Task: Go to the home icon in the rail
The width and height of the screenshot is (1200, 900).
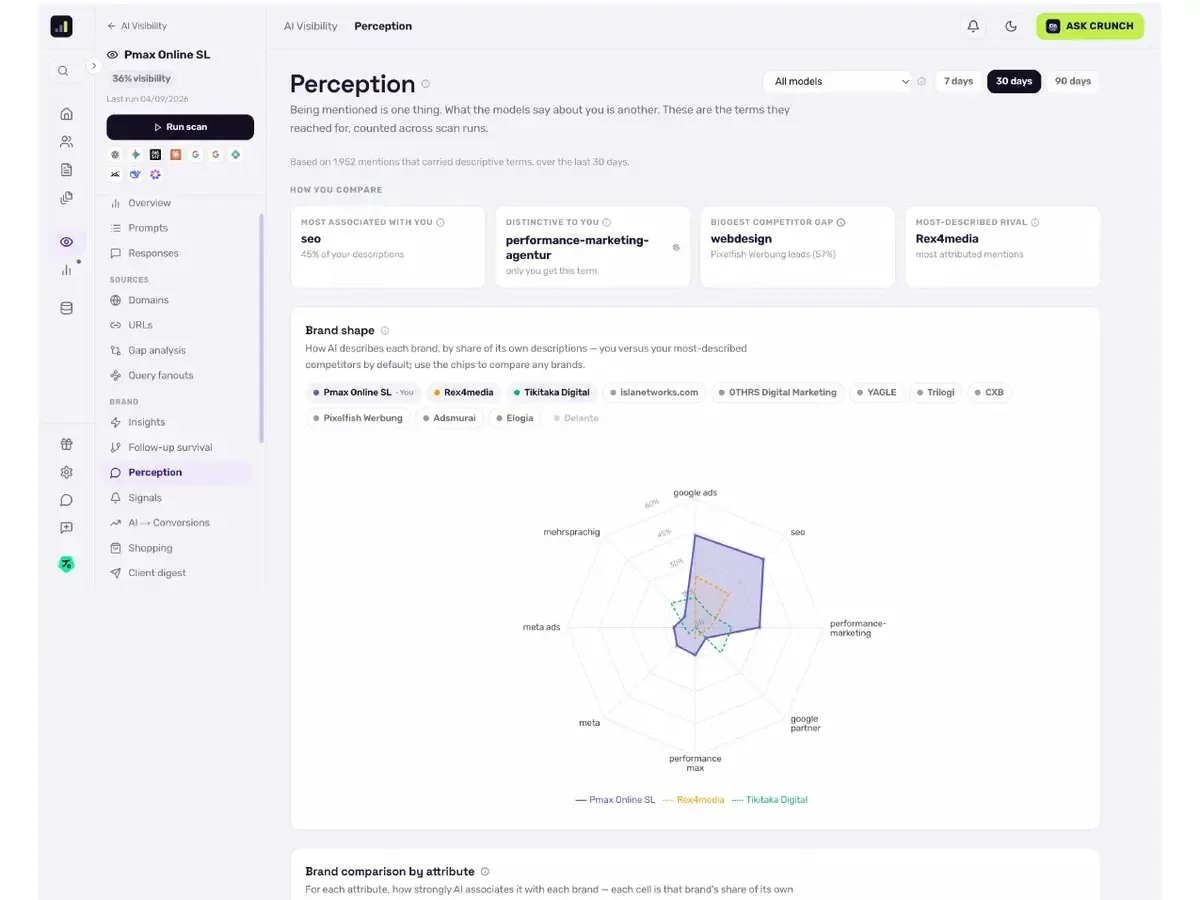Action: tap(66, 114)
